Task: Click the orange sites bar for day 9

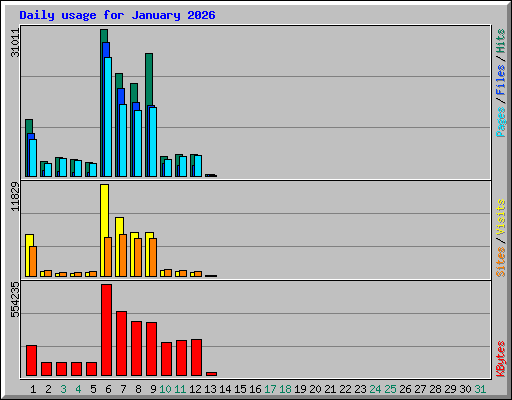Action: pos(153,257)
